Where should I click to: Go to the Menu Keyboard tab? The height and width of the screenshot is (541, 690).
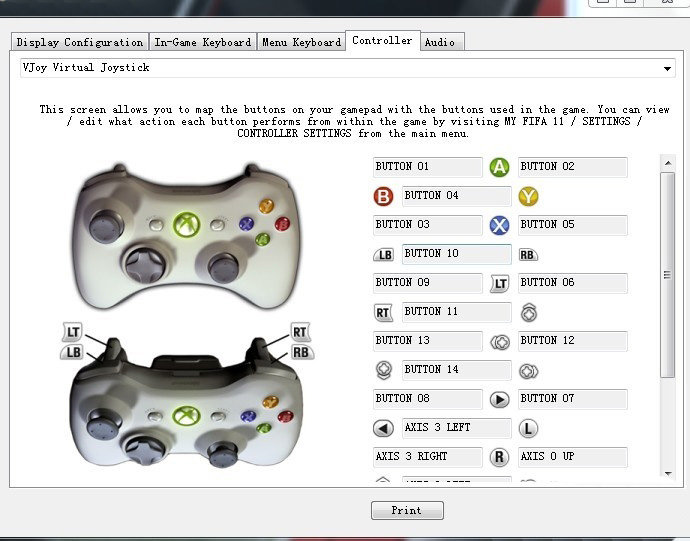point(301,42)
